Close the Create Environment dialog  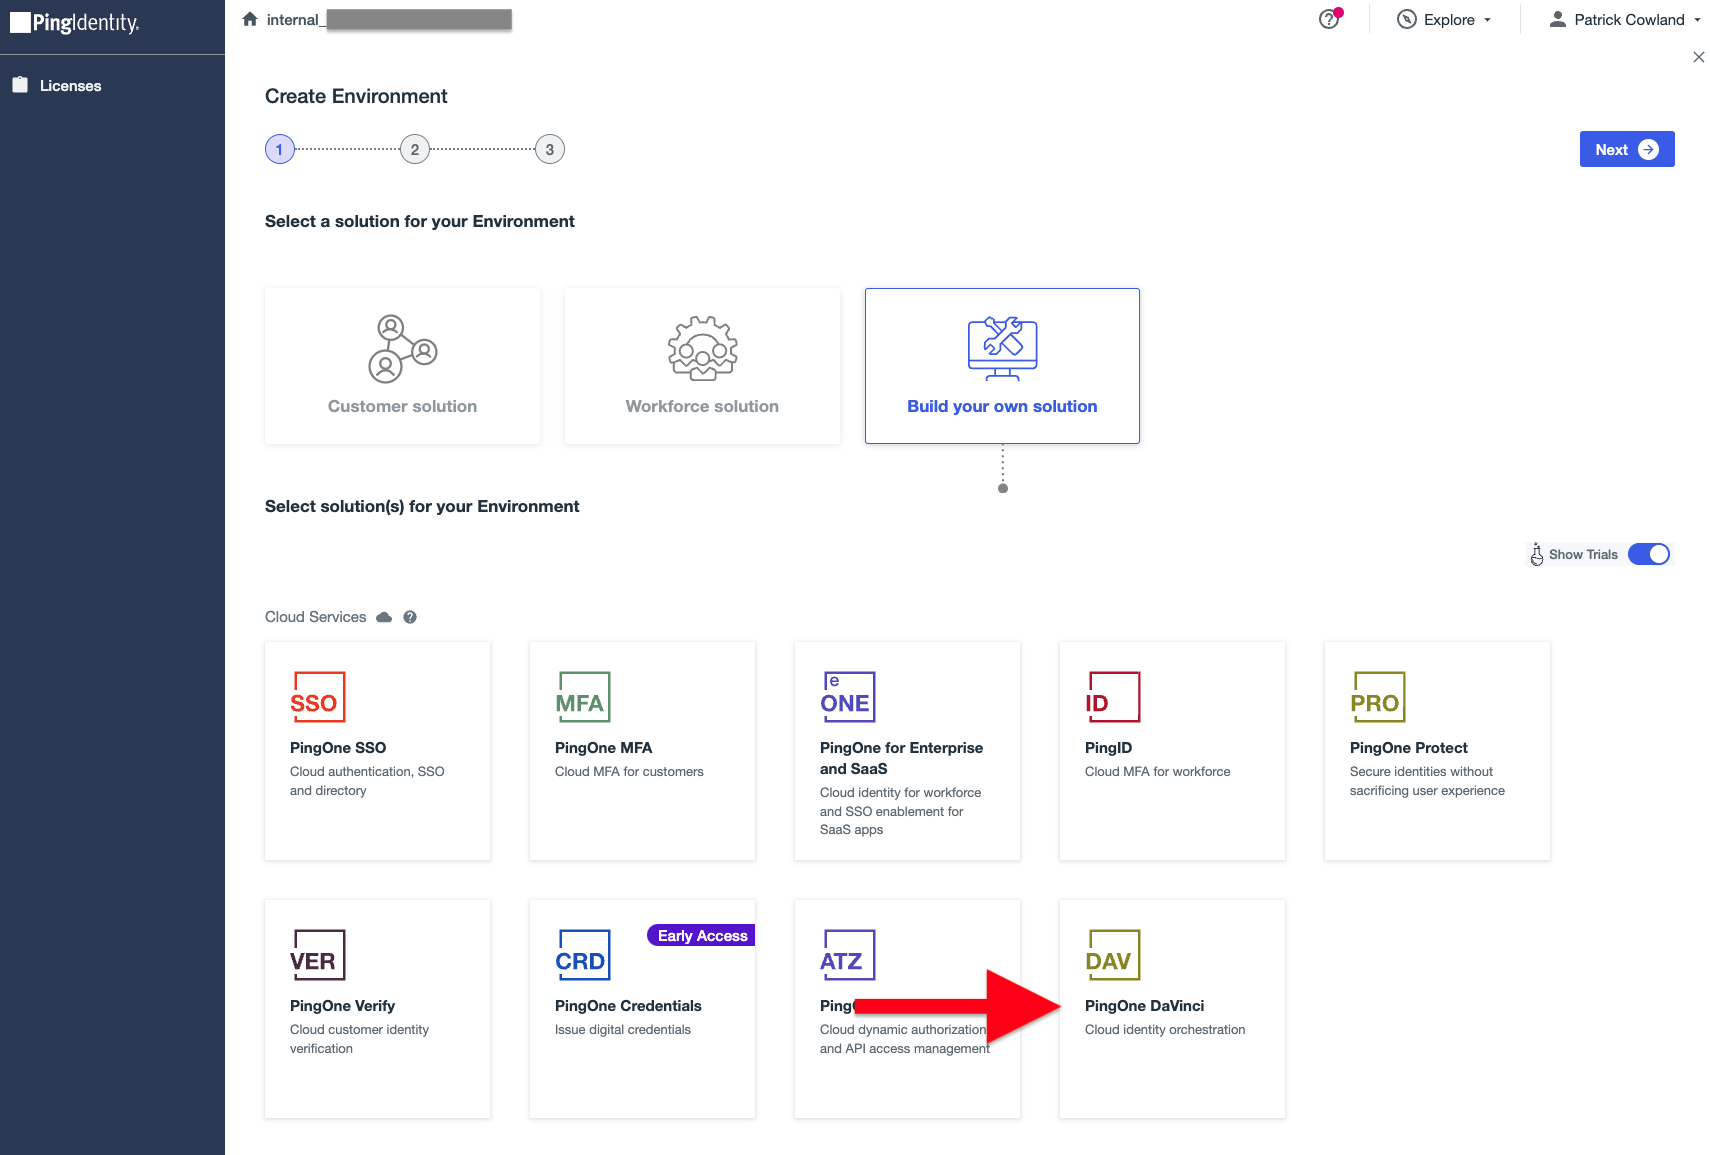coord(1698,57)
